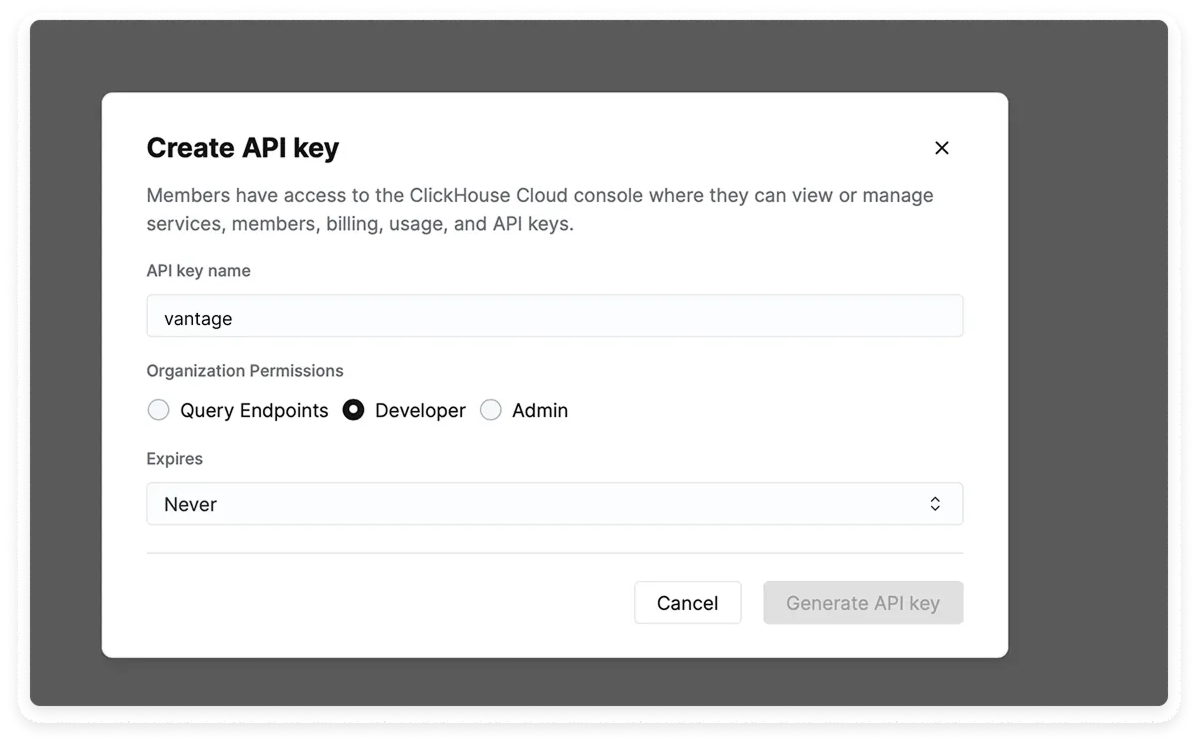Screen dimensions: 1198x746
Task: Select the Query Endpoints permission
Action: click(x=158, y=410)
